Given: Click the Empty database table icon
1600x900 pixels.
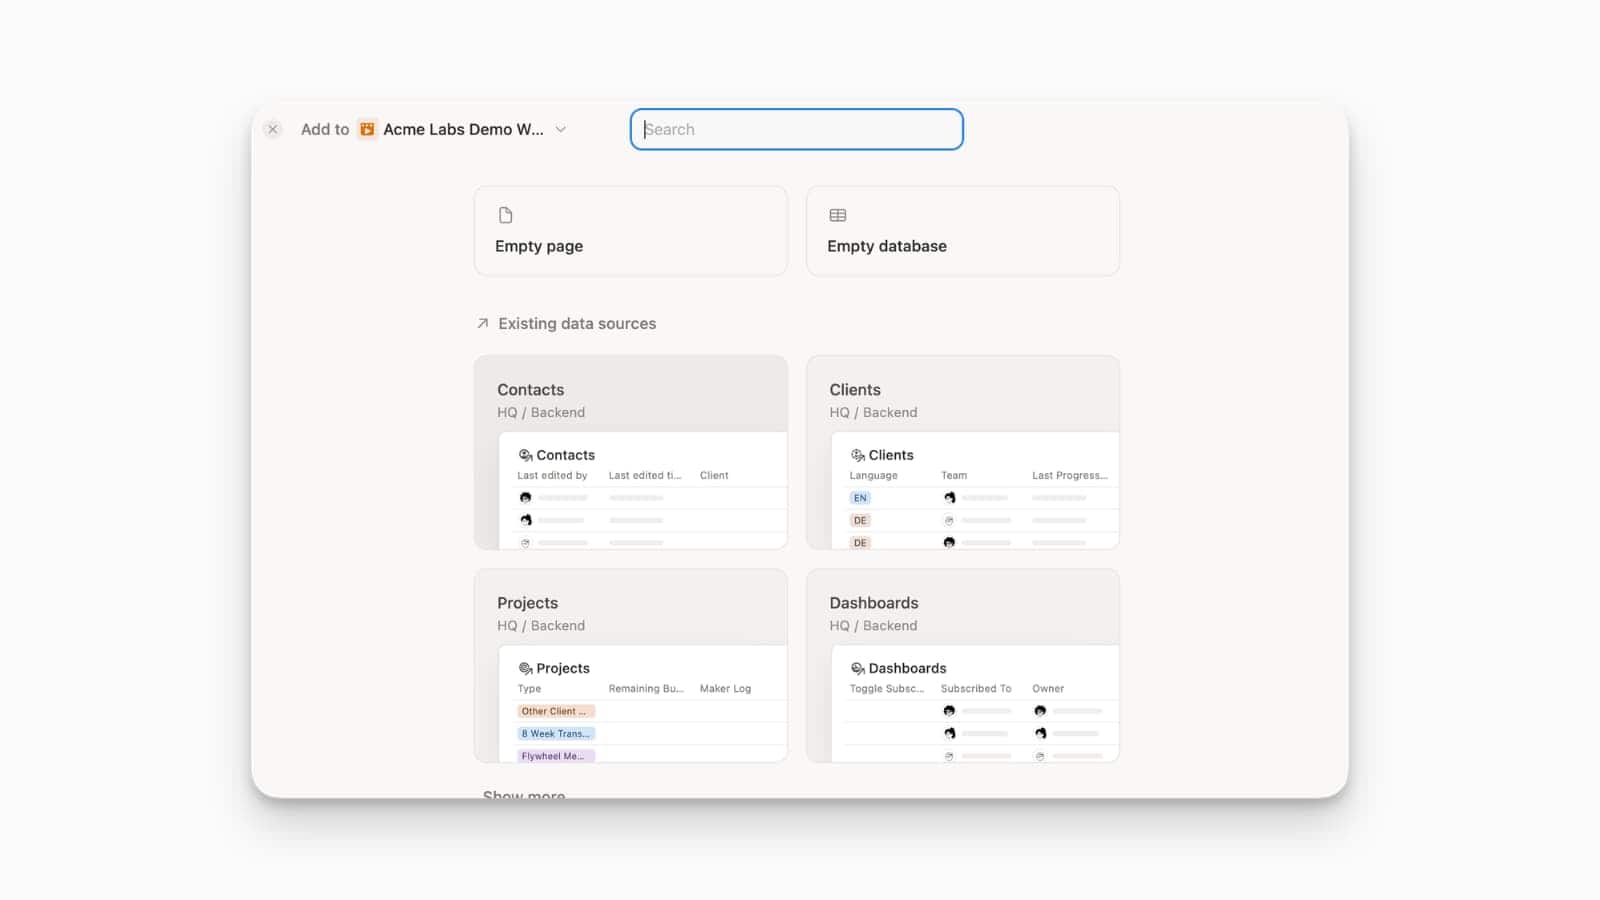Looking at the screenshot, I should 838,215.
